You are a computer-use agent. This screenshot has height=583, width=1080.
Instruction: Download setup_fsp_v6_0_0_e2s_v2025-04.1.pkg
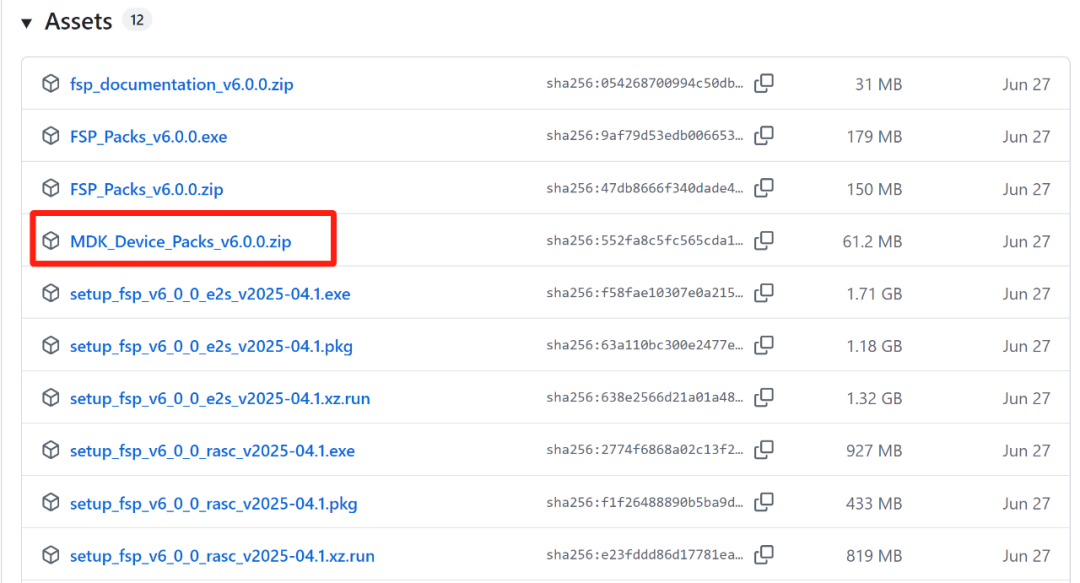(211, 346)
